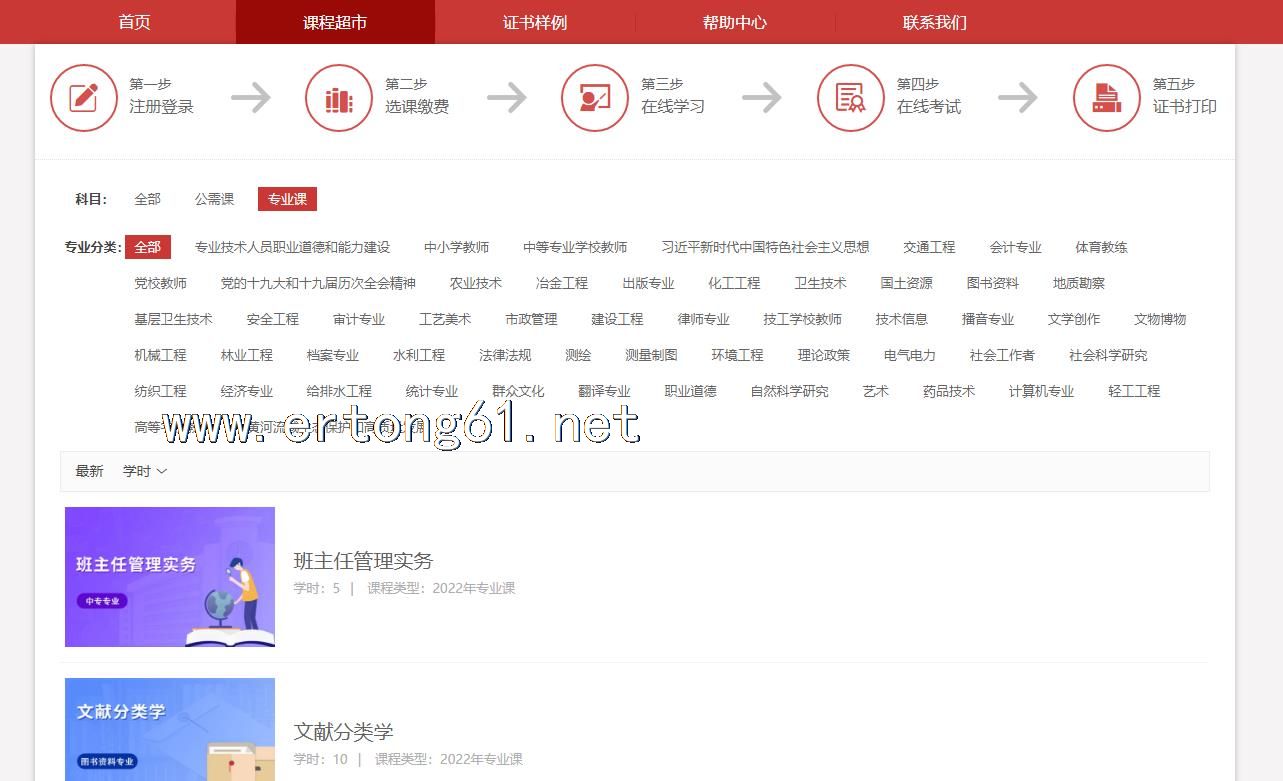Filter by 中小学教师 category

click(x=456, y=247)
